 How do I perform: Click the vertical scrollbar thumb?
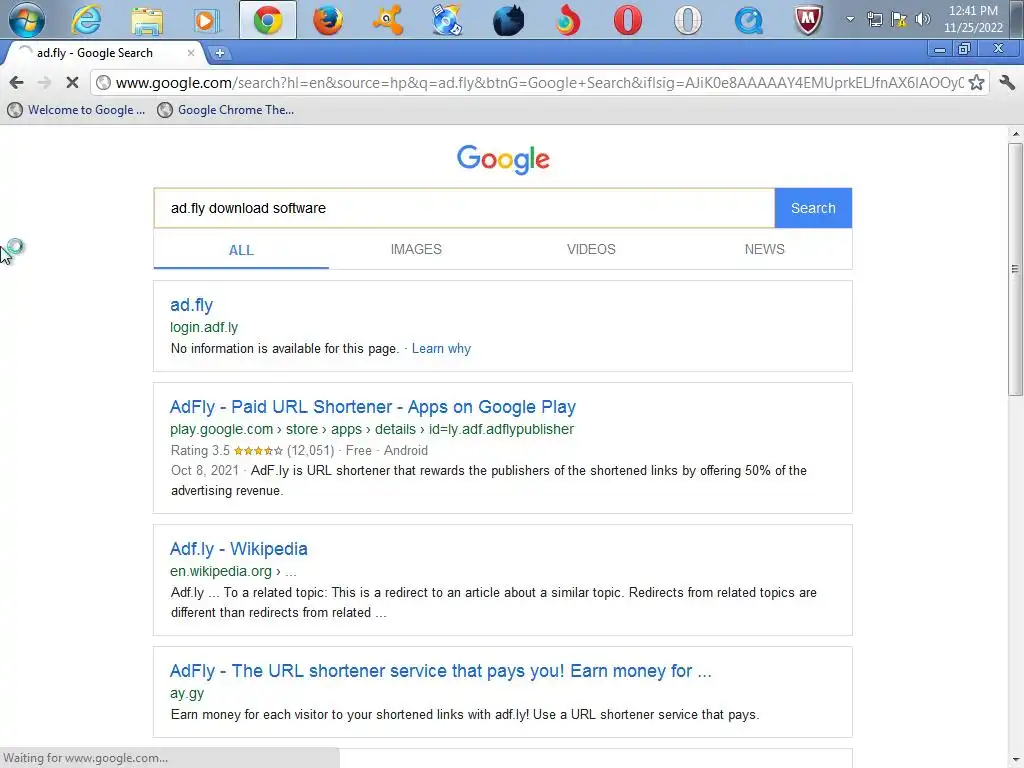point(1015,269)
